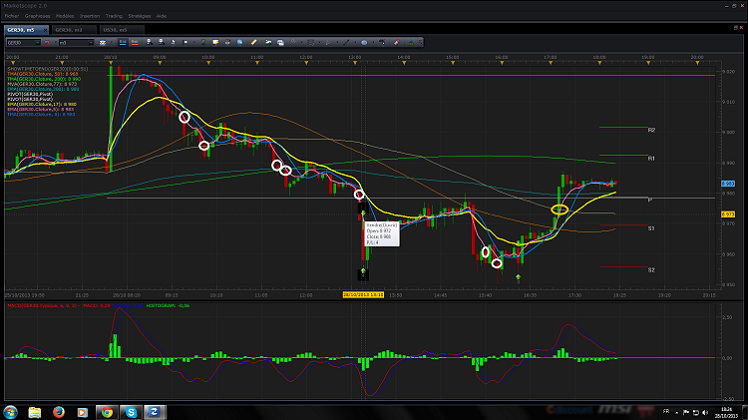Open the Modèles menu
Viewport: 748px width, 420px height.
pos(65,16)
